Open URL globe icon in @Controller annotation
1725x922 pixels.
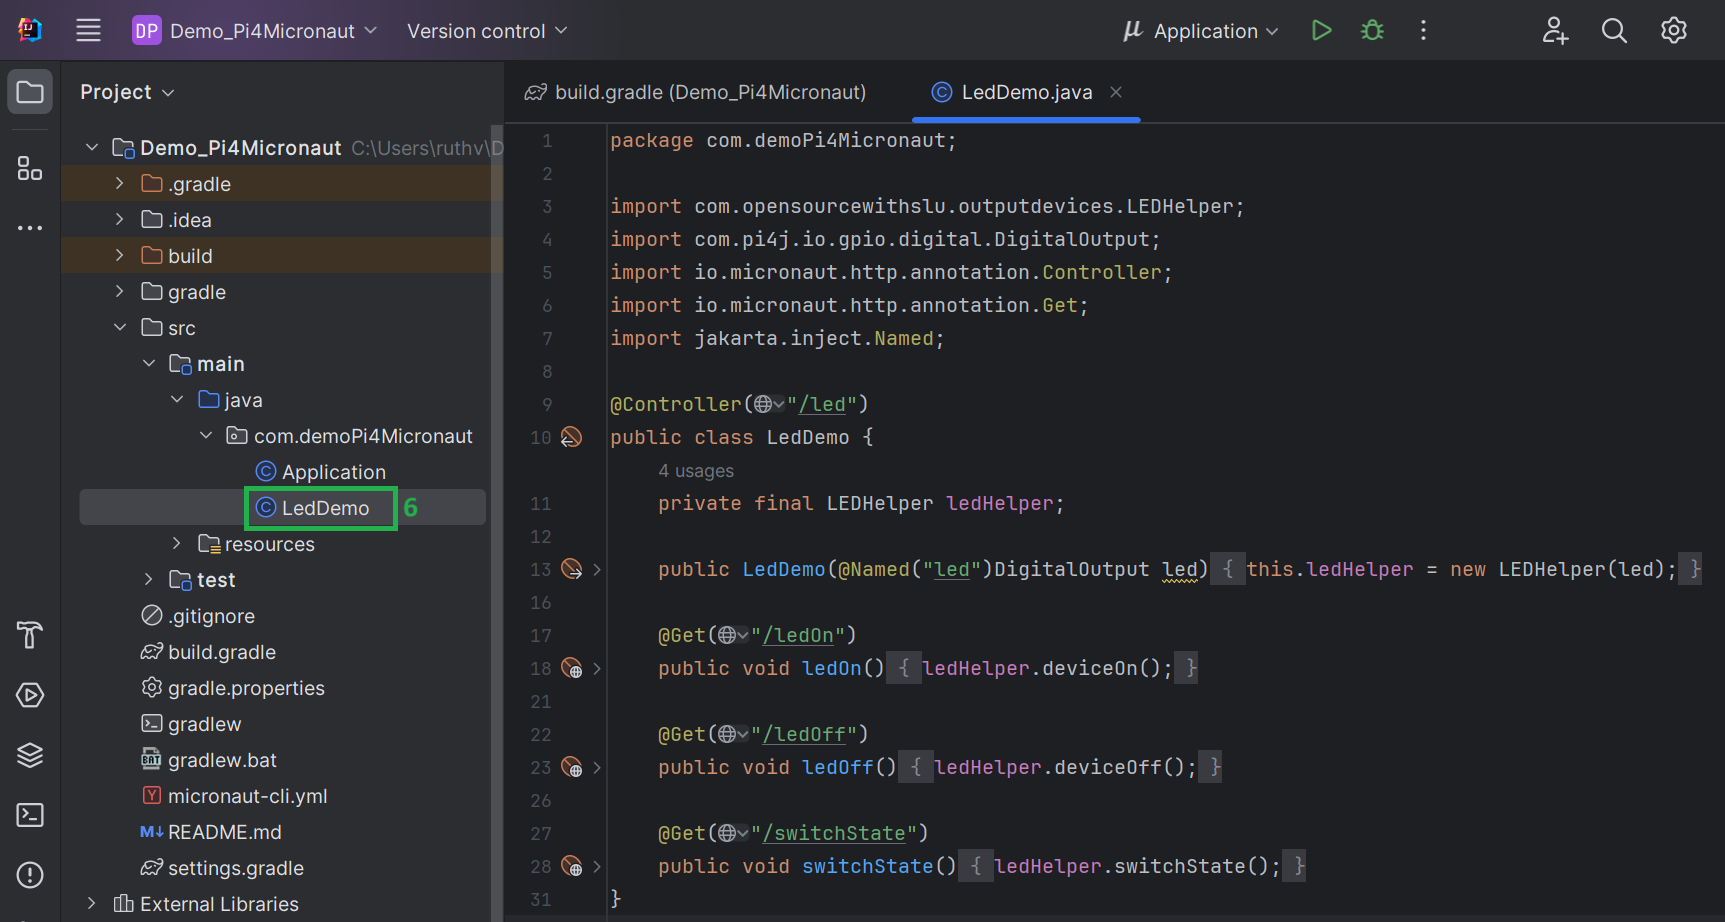pos(769,404)
